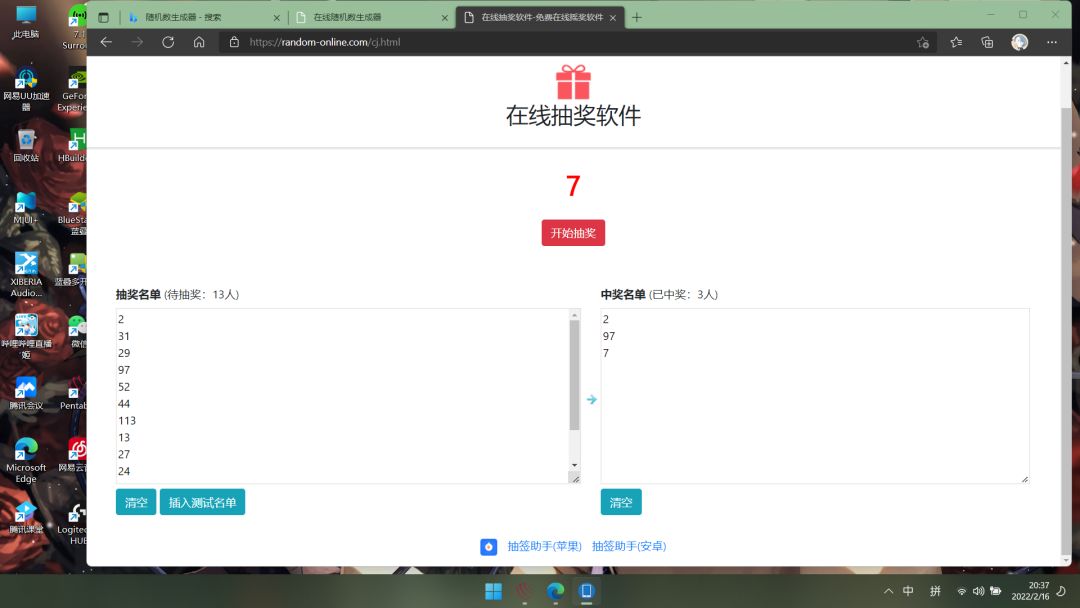Click 插入测试名单 button
Screen dimensions: 1080x608
[202, 502]
